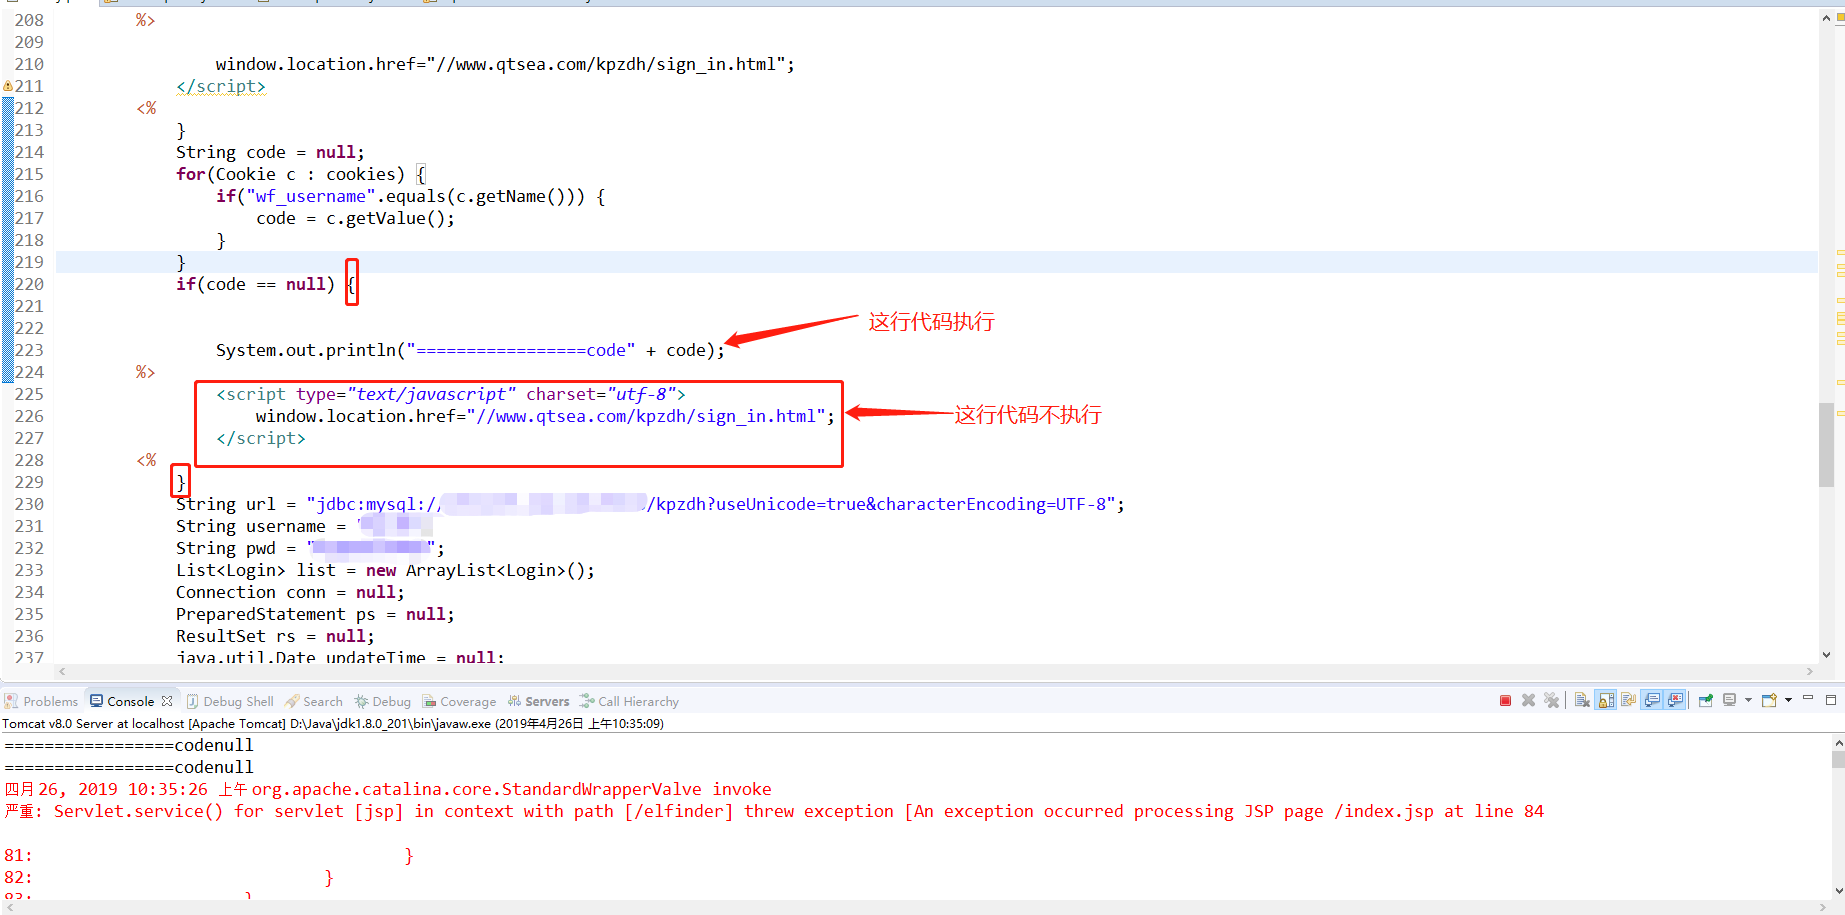1845x915 pixels.
Task: Show the Coverage tab
Action: [x=459, y=702]
